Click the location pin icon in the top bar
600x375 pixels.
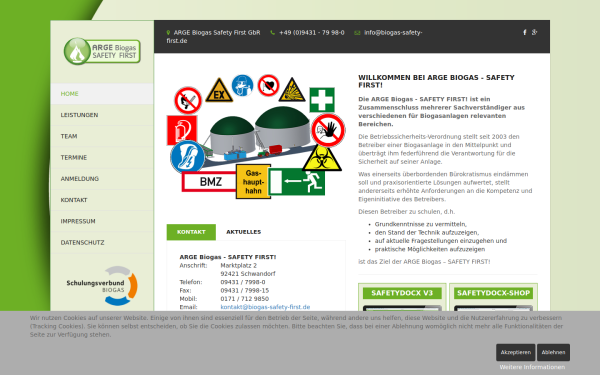(168, 33)
